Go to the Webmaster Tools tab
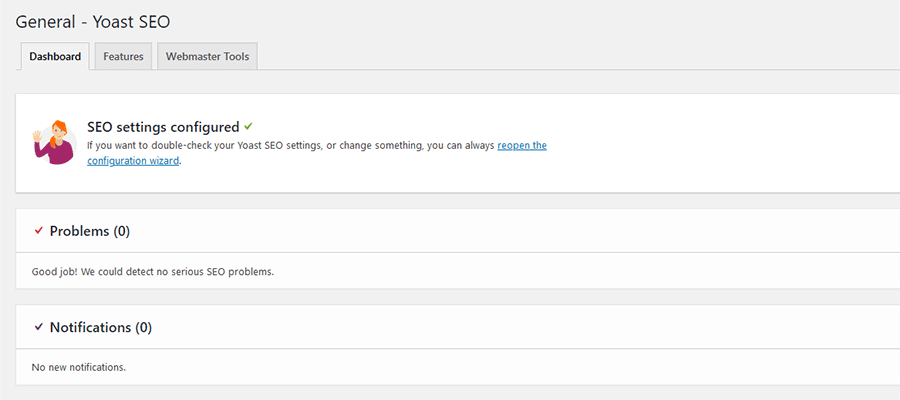The height and width of the screenshot is (400, 900). coord(208,57)
